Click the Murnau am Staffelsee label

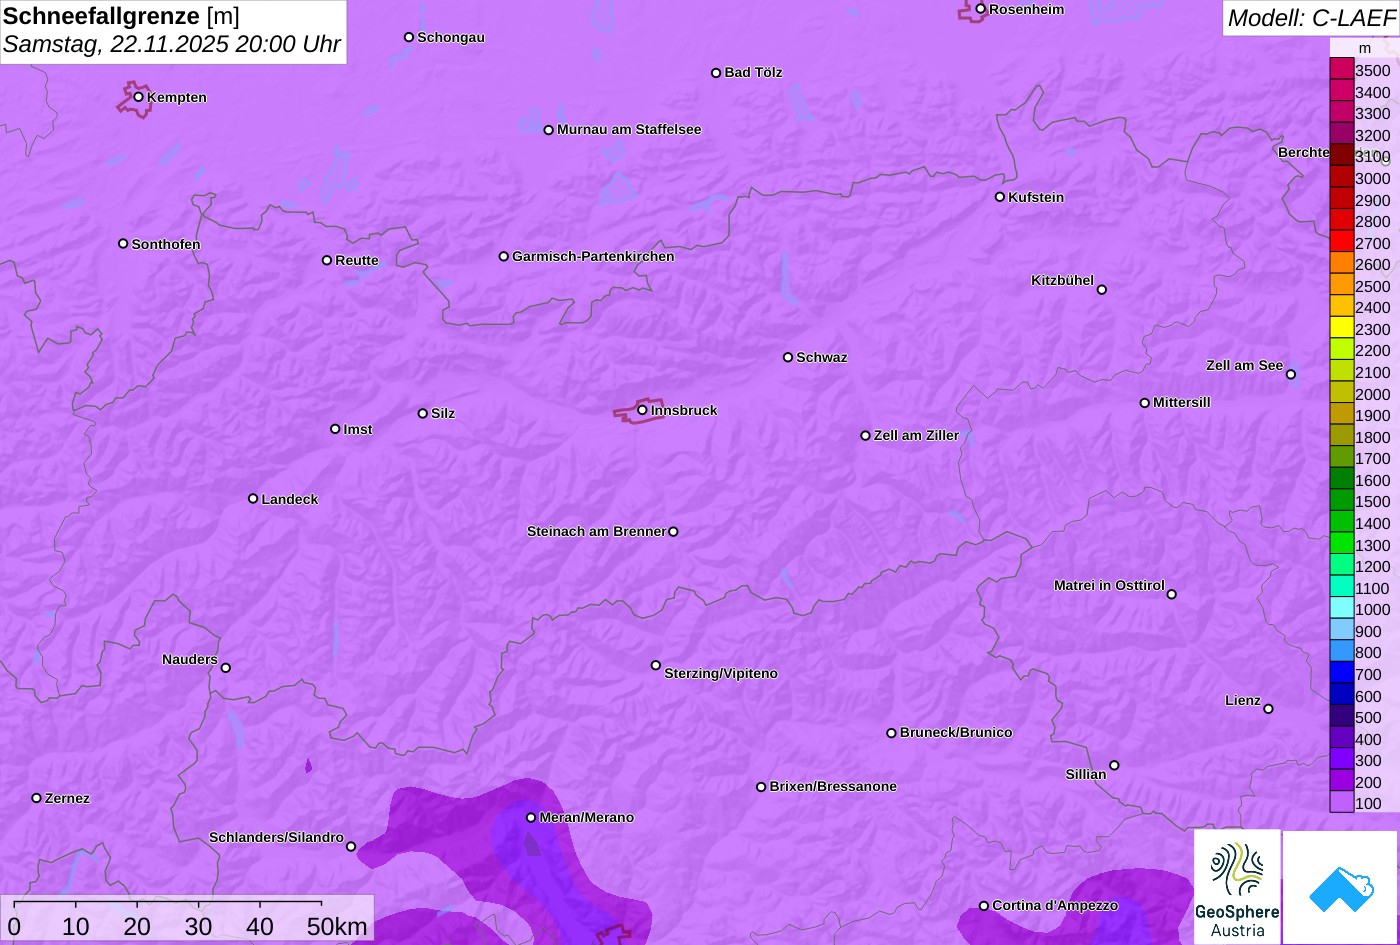coord(629,129)
